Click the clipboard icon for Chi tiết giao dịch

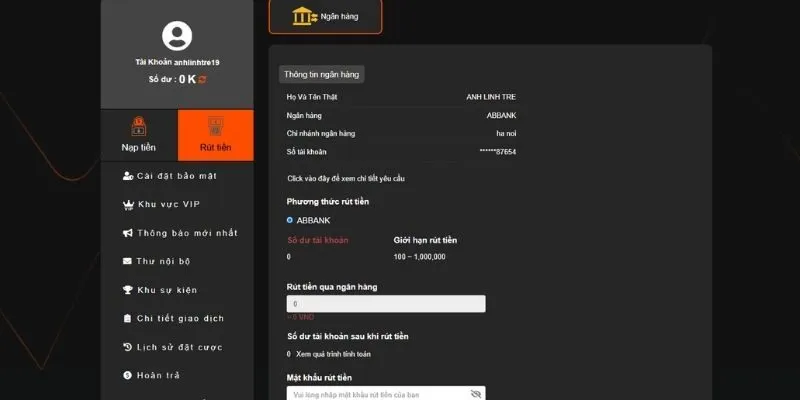click(x=127, y=318)
